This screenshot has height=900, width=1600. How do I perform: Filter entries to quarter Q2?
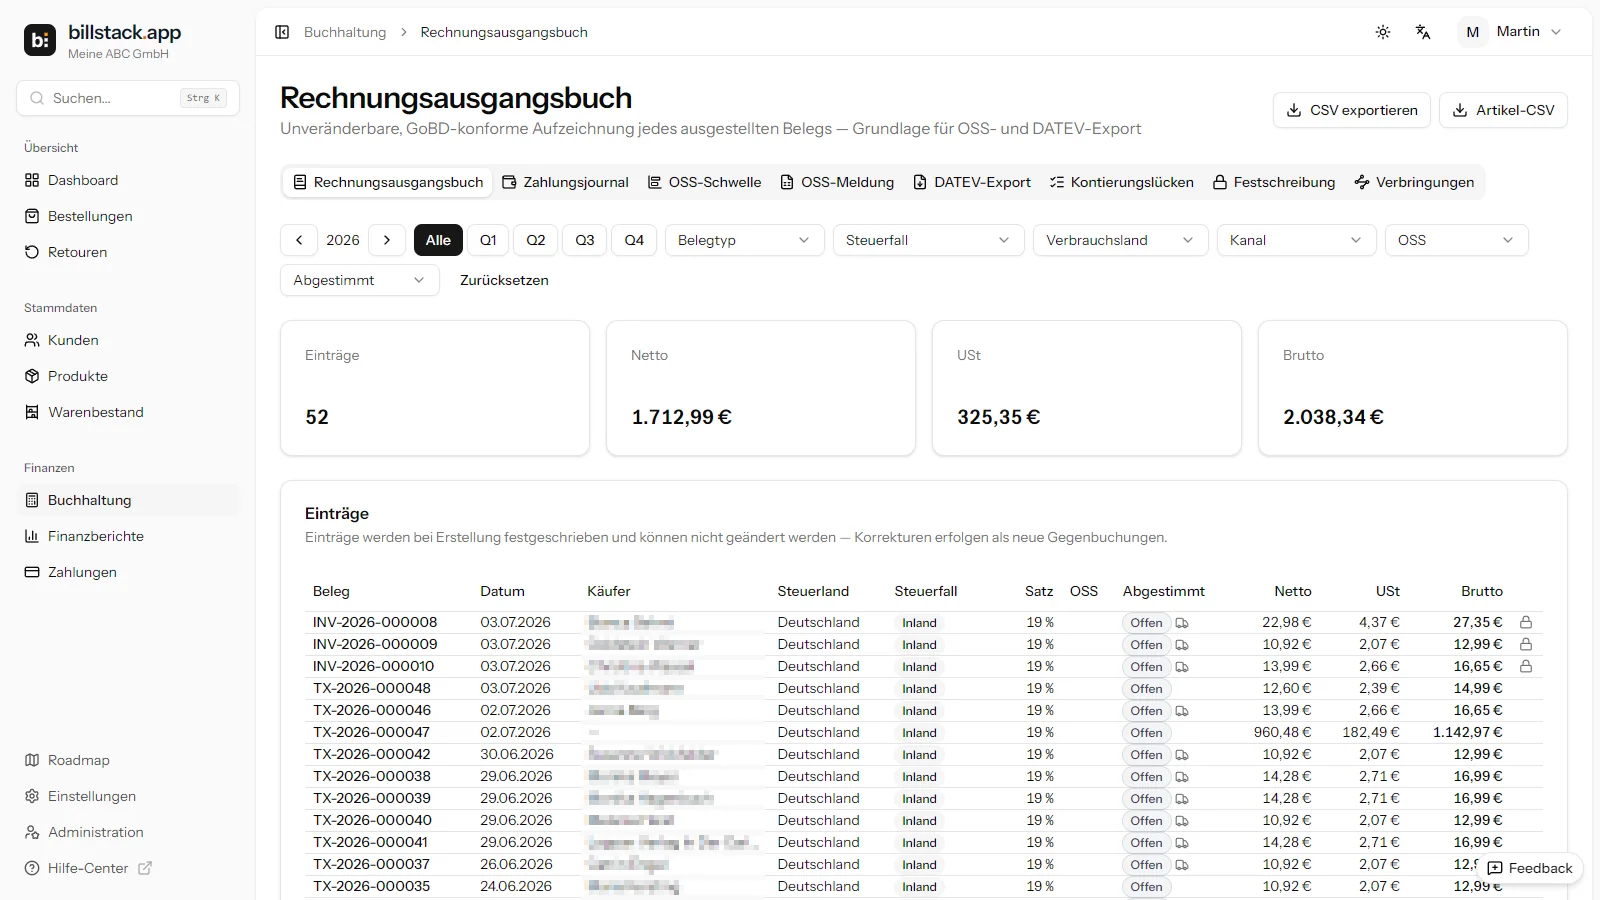pyautogui.click(x=536, y=240)
